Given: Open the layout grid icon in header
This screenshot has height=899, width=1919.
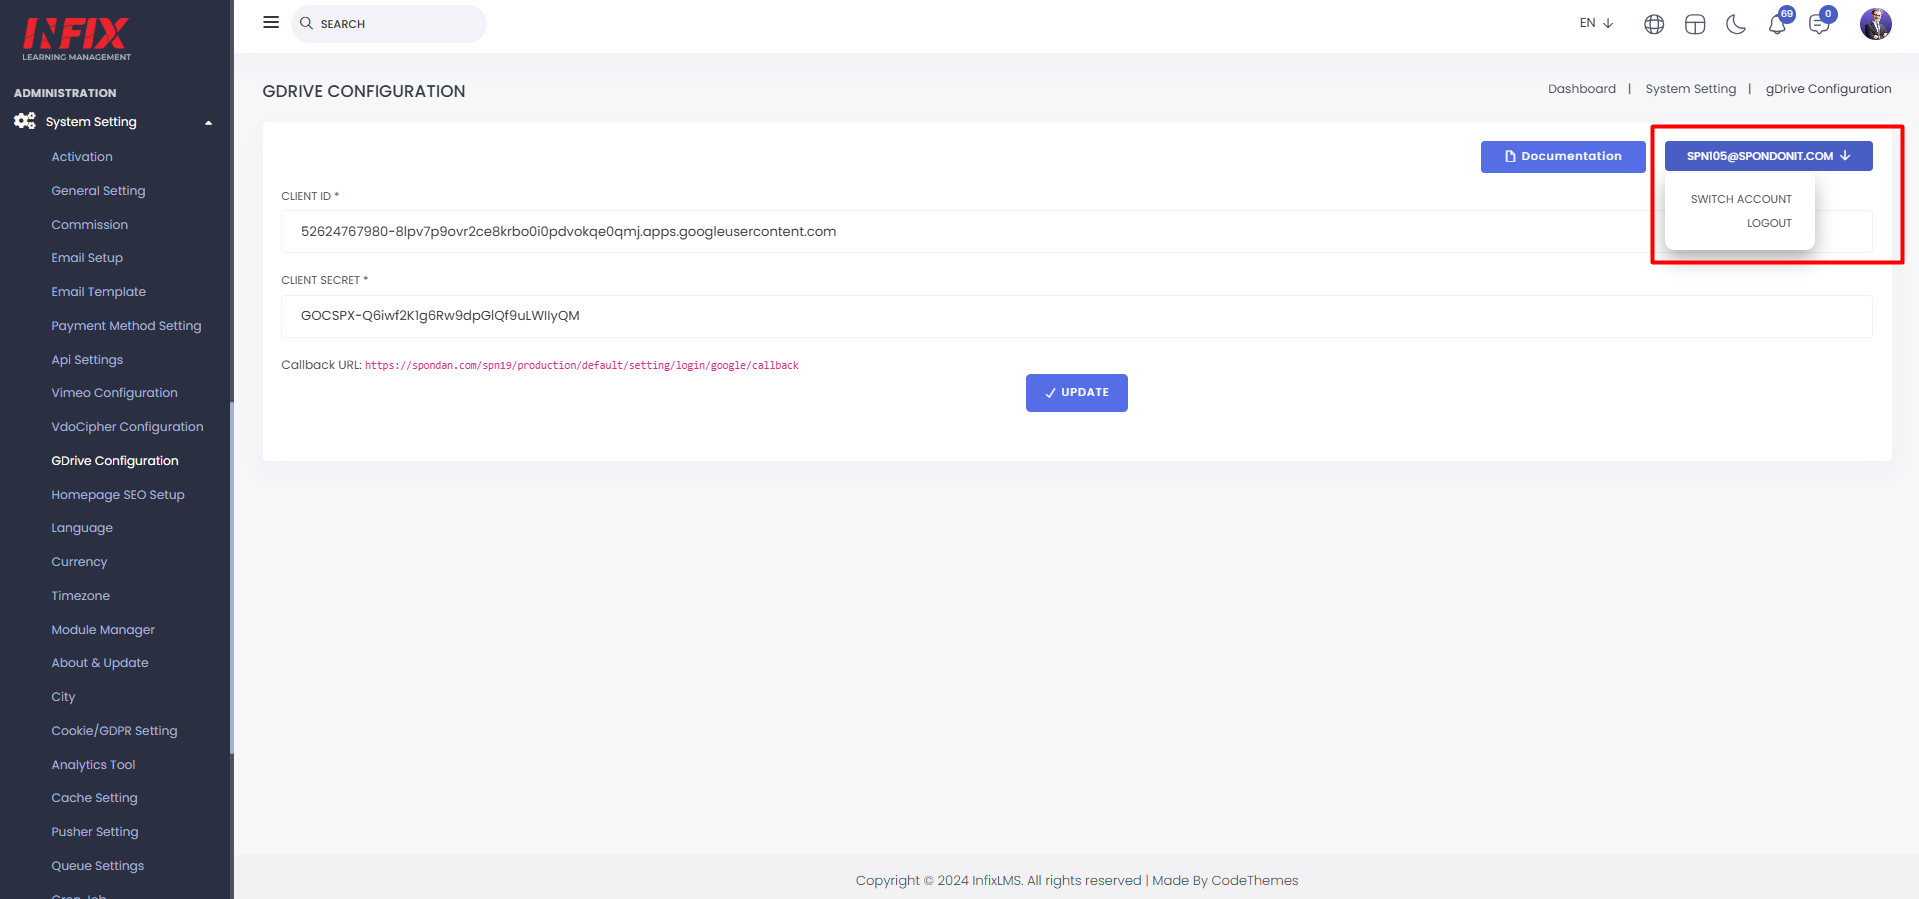Looking at the screenshot, I should (1695, 24).
